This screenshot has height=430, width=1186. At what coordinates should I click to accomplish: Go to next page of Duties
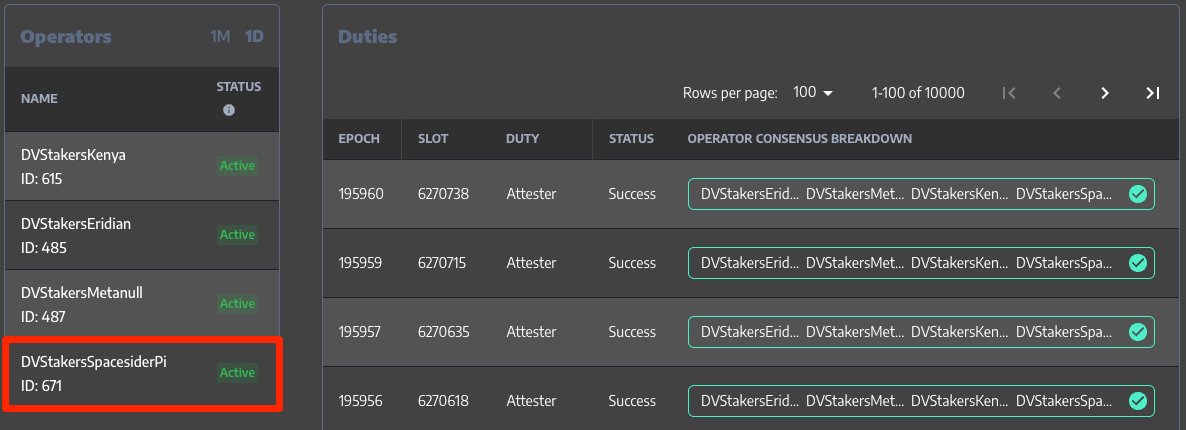point(1104,93)
